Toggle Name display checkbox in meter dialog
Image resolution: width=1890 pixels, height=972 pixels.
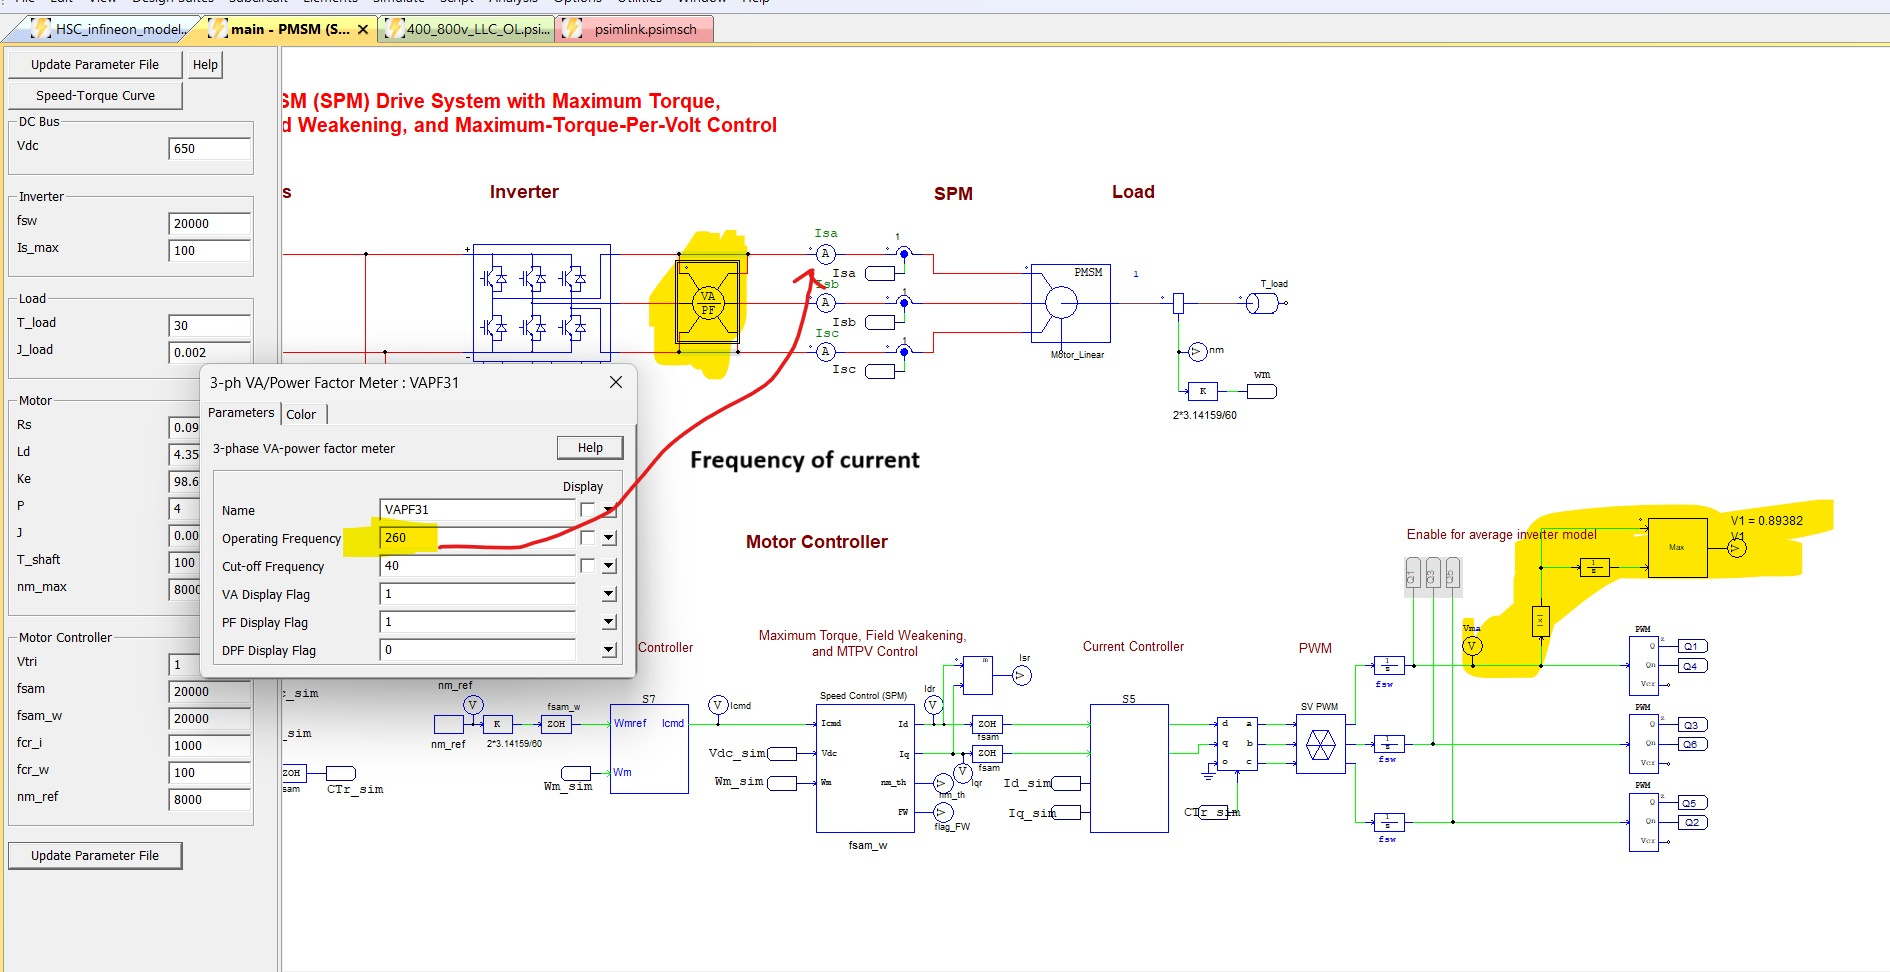[587, 510]
